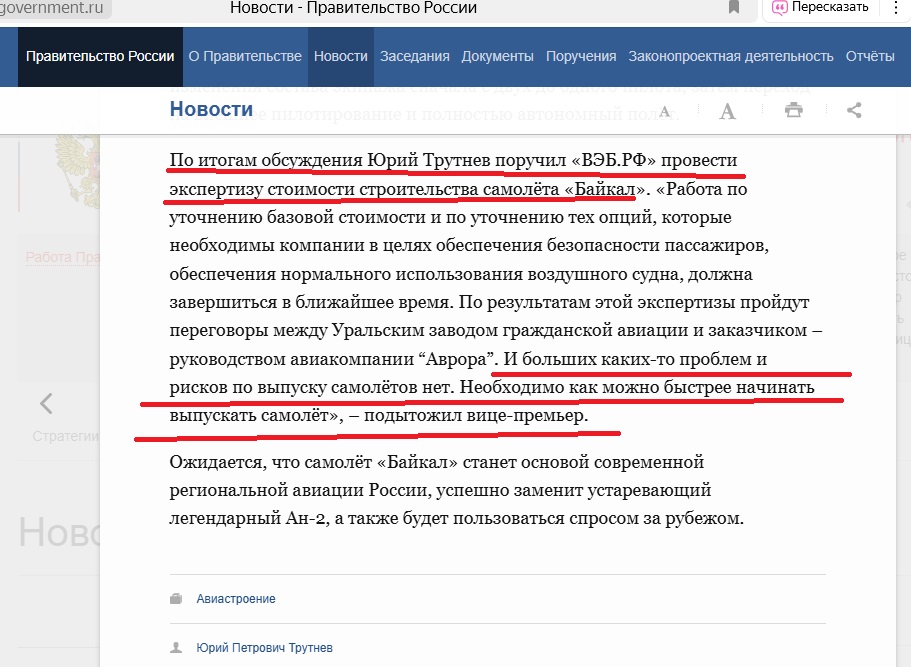Open the browser three-dot menu
The width and height of the screenshot is (911, 667).
[898, 8]
